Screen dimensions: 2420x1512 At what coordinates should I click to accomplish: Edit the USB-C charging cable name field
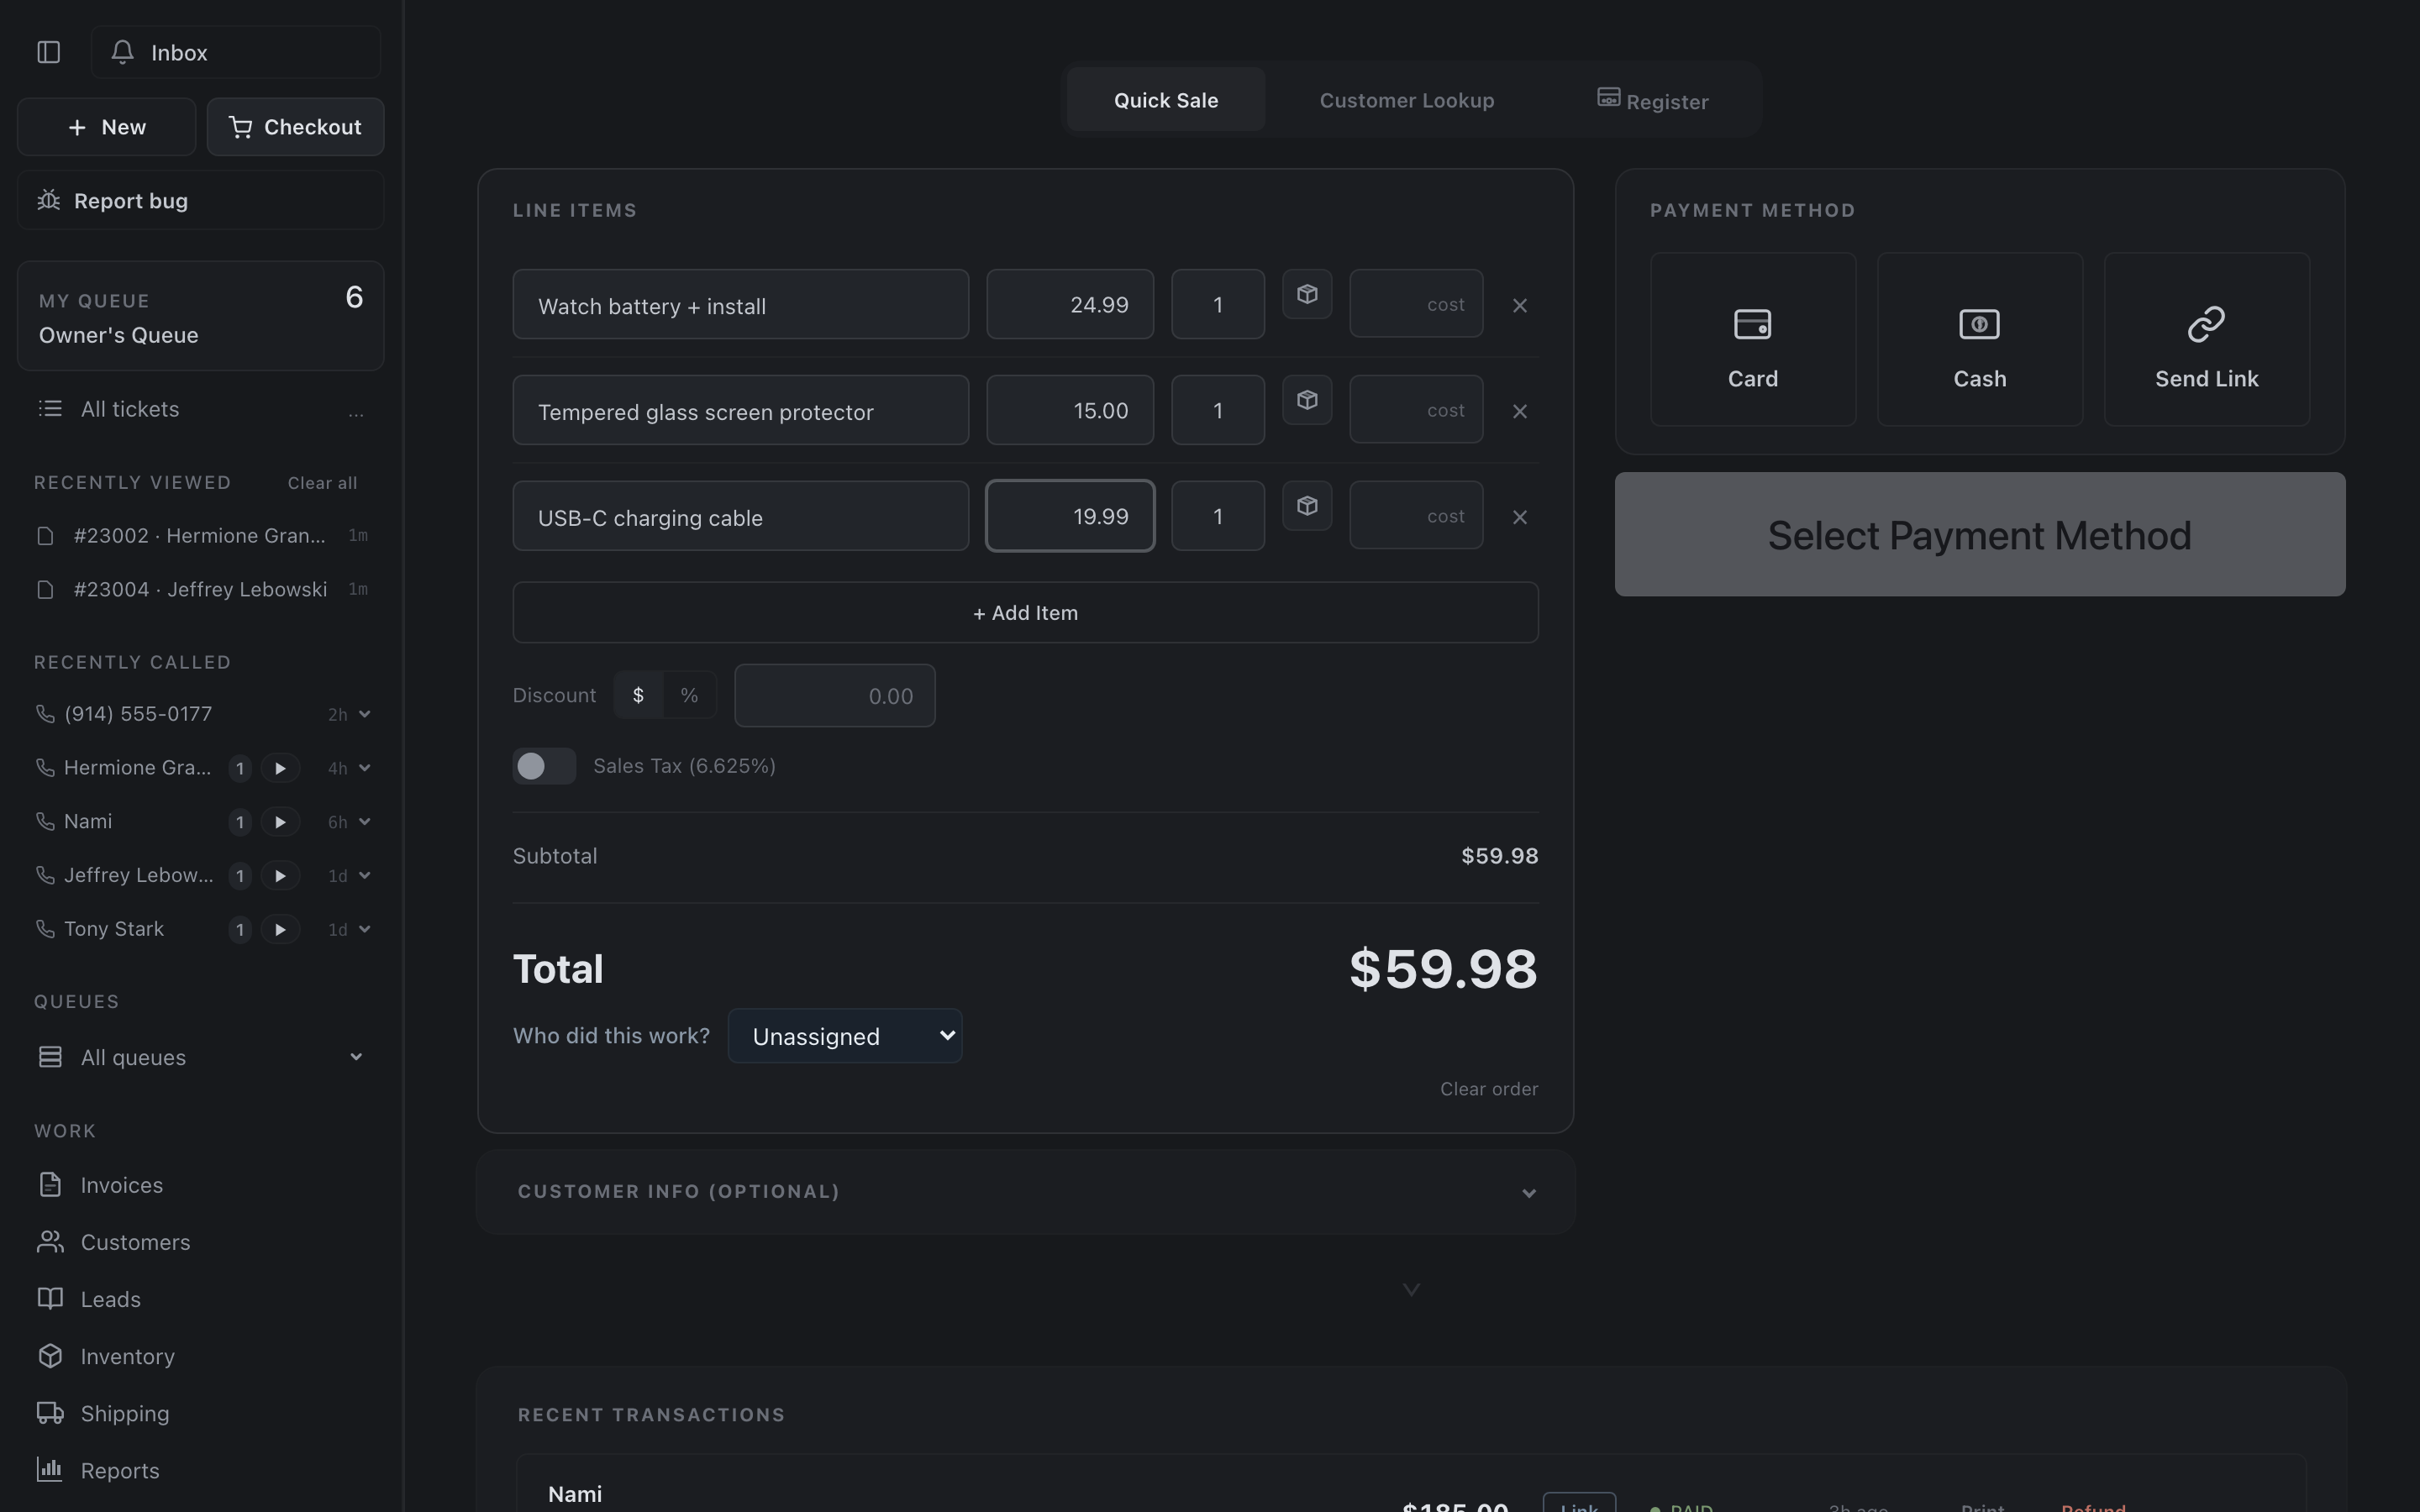pos(741,517)
